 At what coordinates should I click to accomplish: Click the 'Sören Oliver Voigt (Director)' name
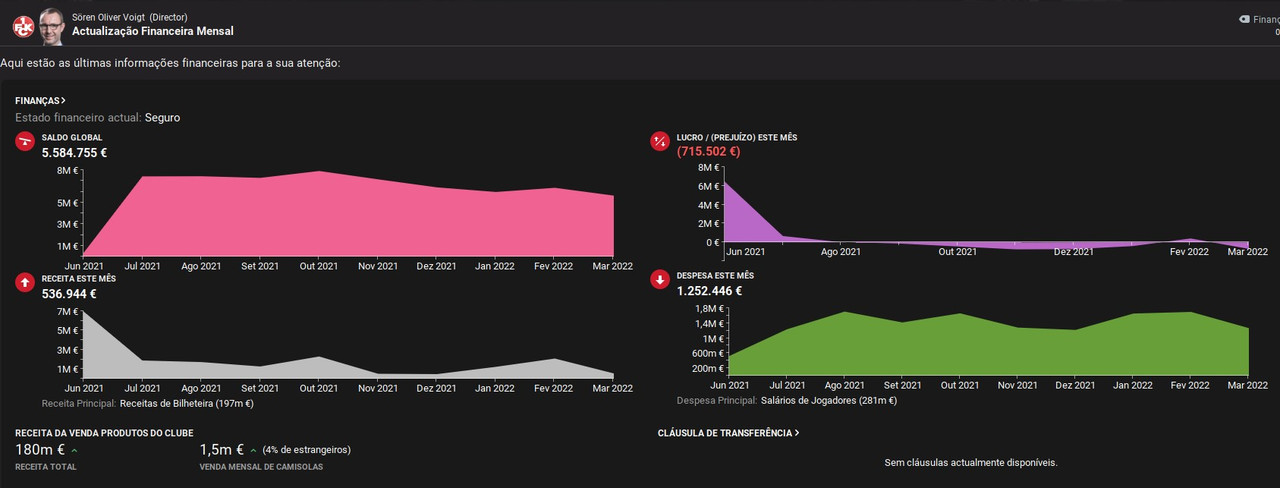pyautogui.click(x=130, y=17)
